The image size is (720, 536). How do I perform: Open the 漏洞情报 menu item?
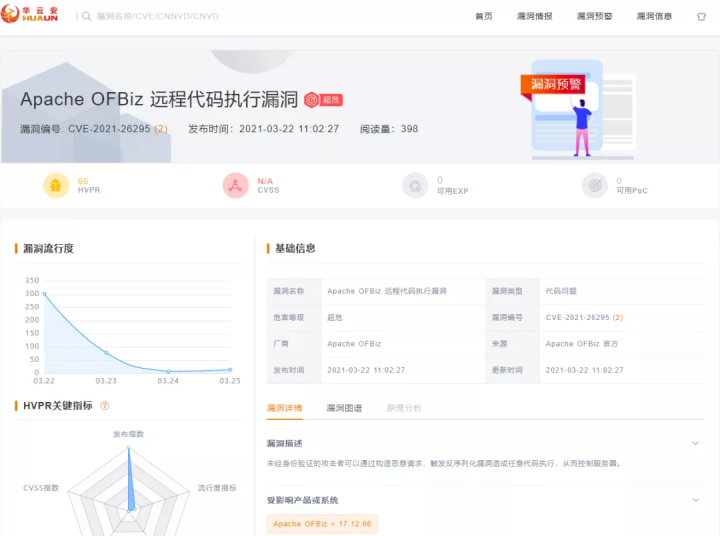534,17
